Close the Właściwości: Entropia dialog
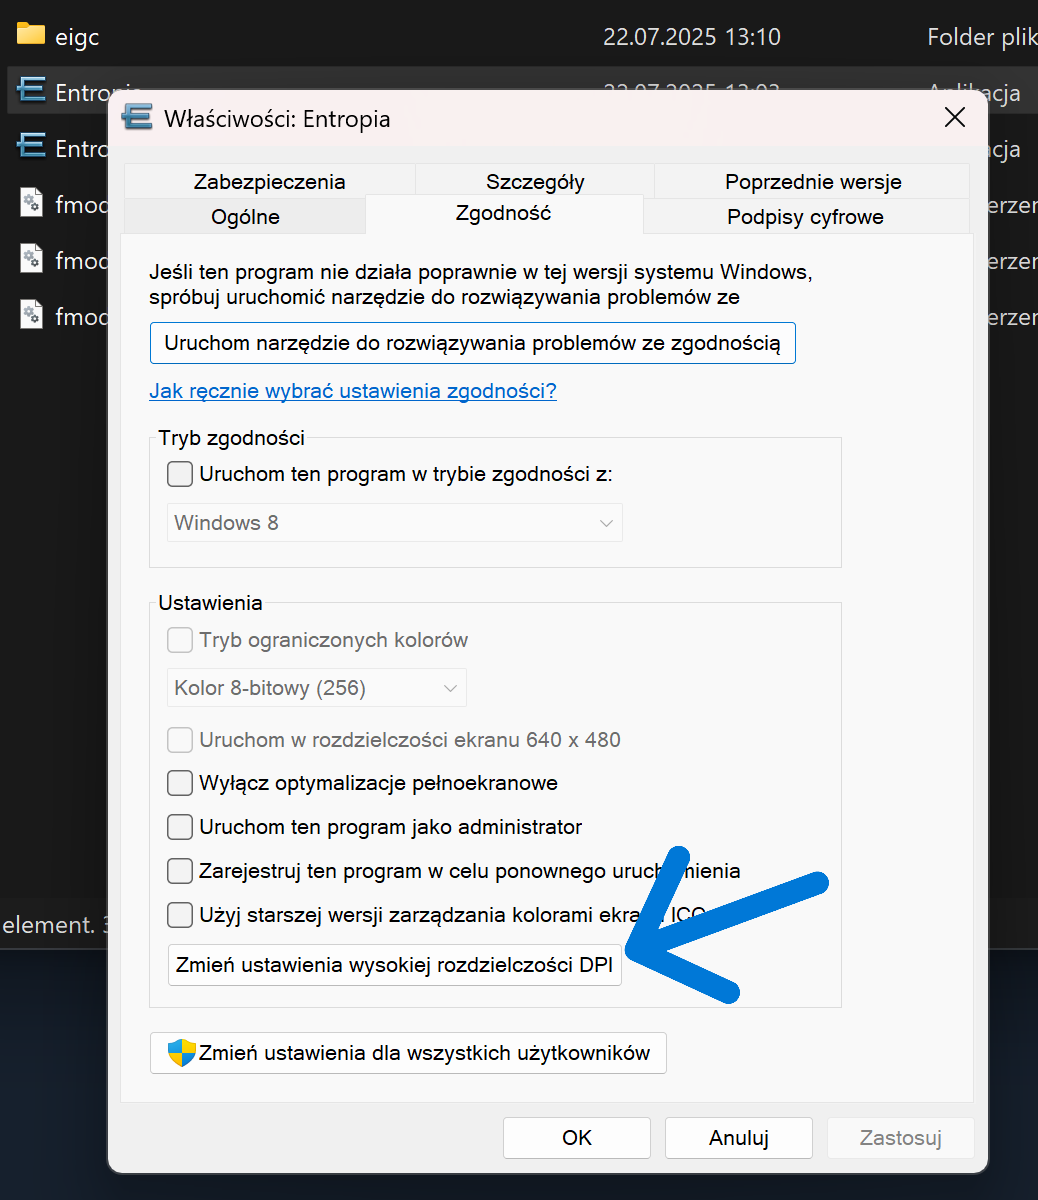This screenshot has height=1200, width=1038. click(955, 118)
